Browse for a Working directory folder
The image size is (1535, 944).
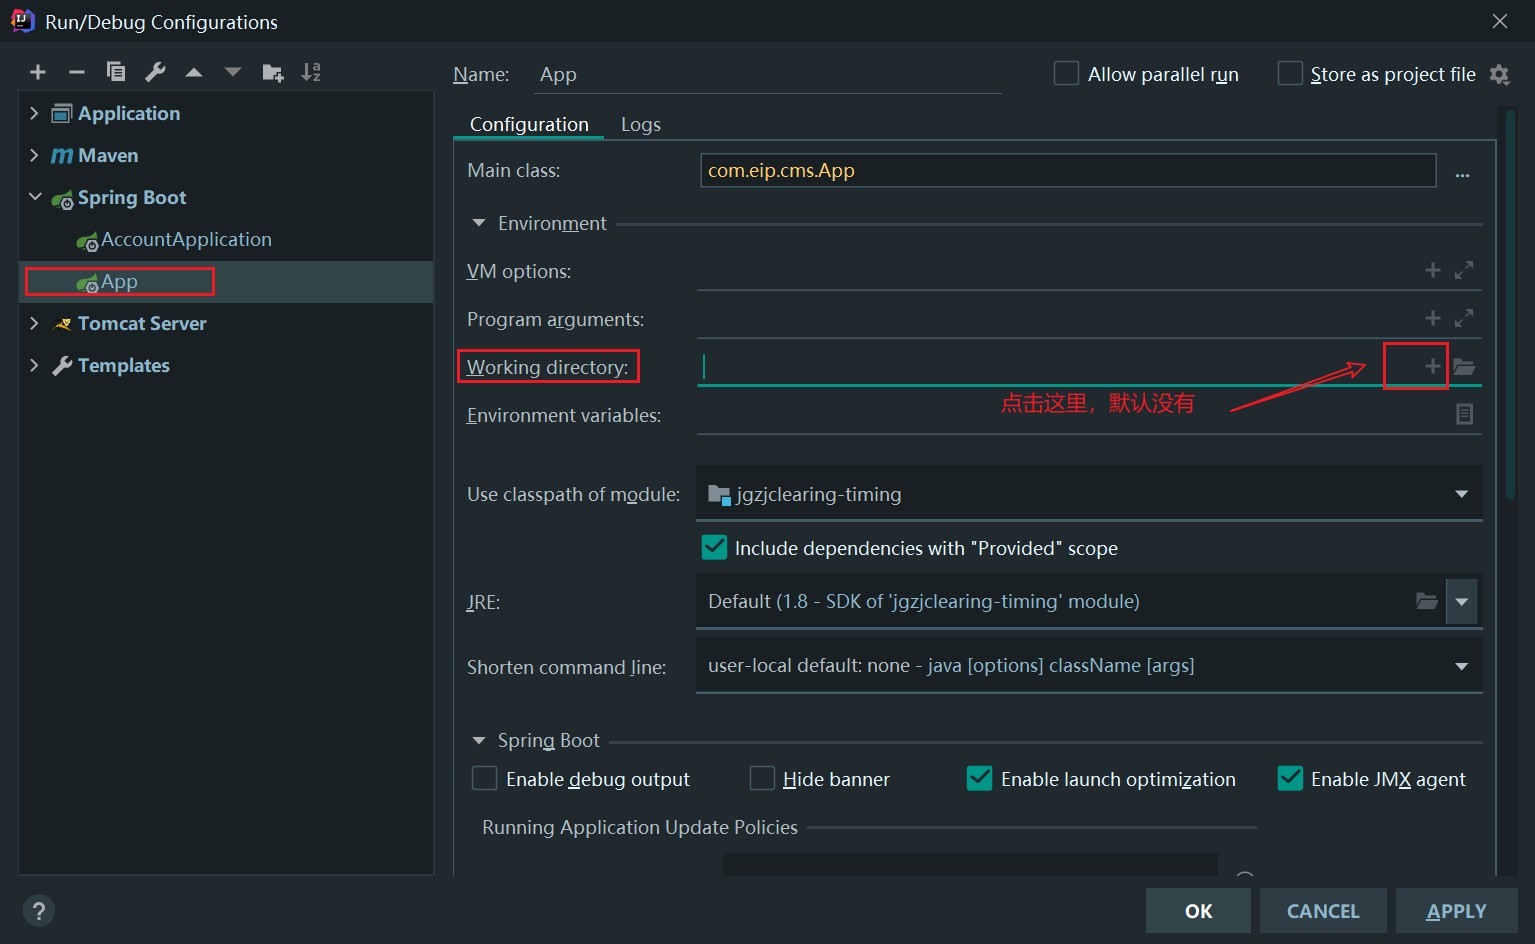coord(1464,366)
